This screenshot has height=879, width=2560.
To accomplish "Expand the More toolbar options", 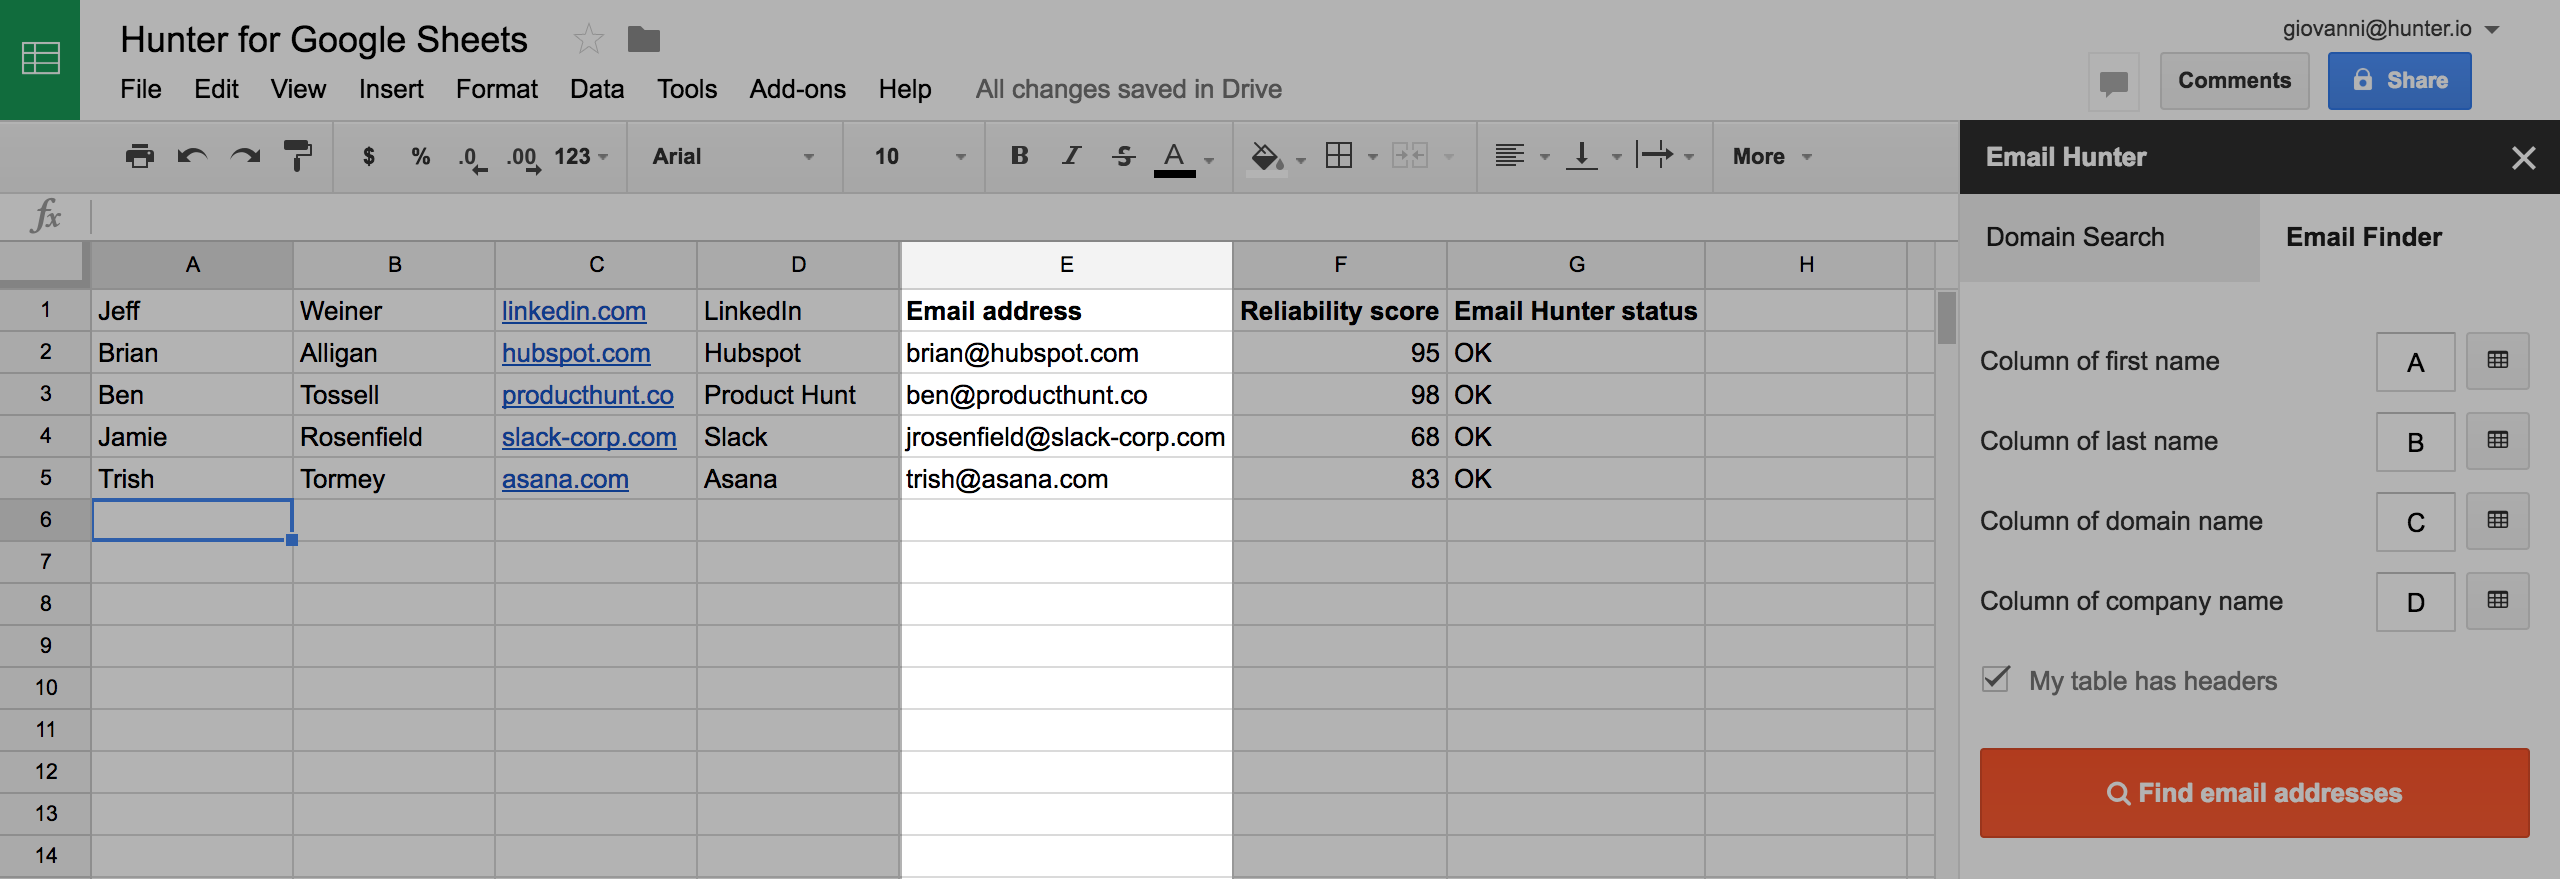I will coord(1772,157).
